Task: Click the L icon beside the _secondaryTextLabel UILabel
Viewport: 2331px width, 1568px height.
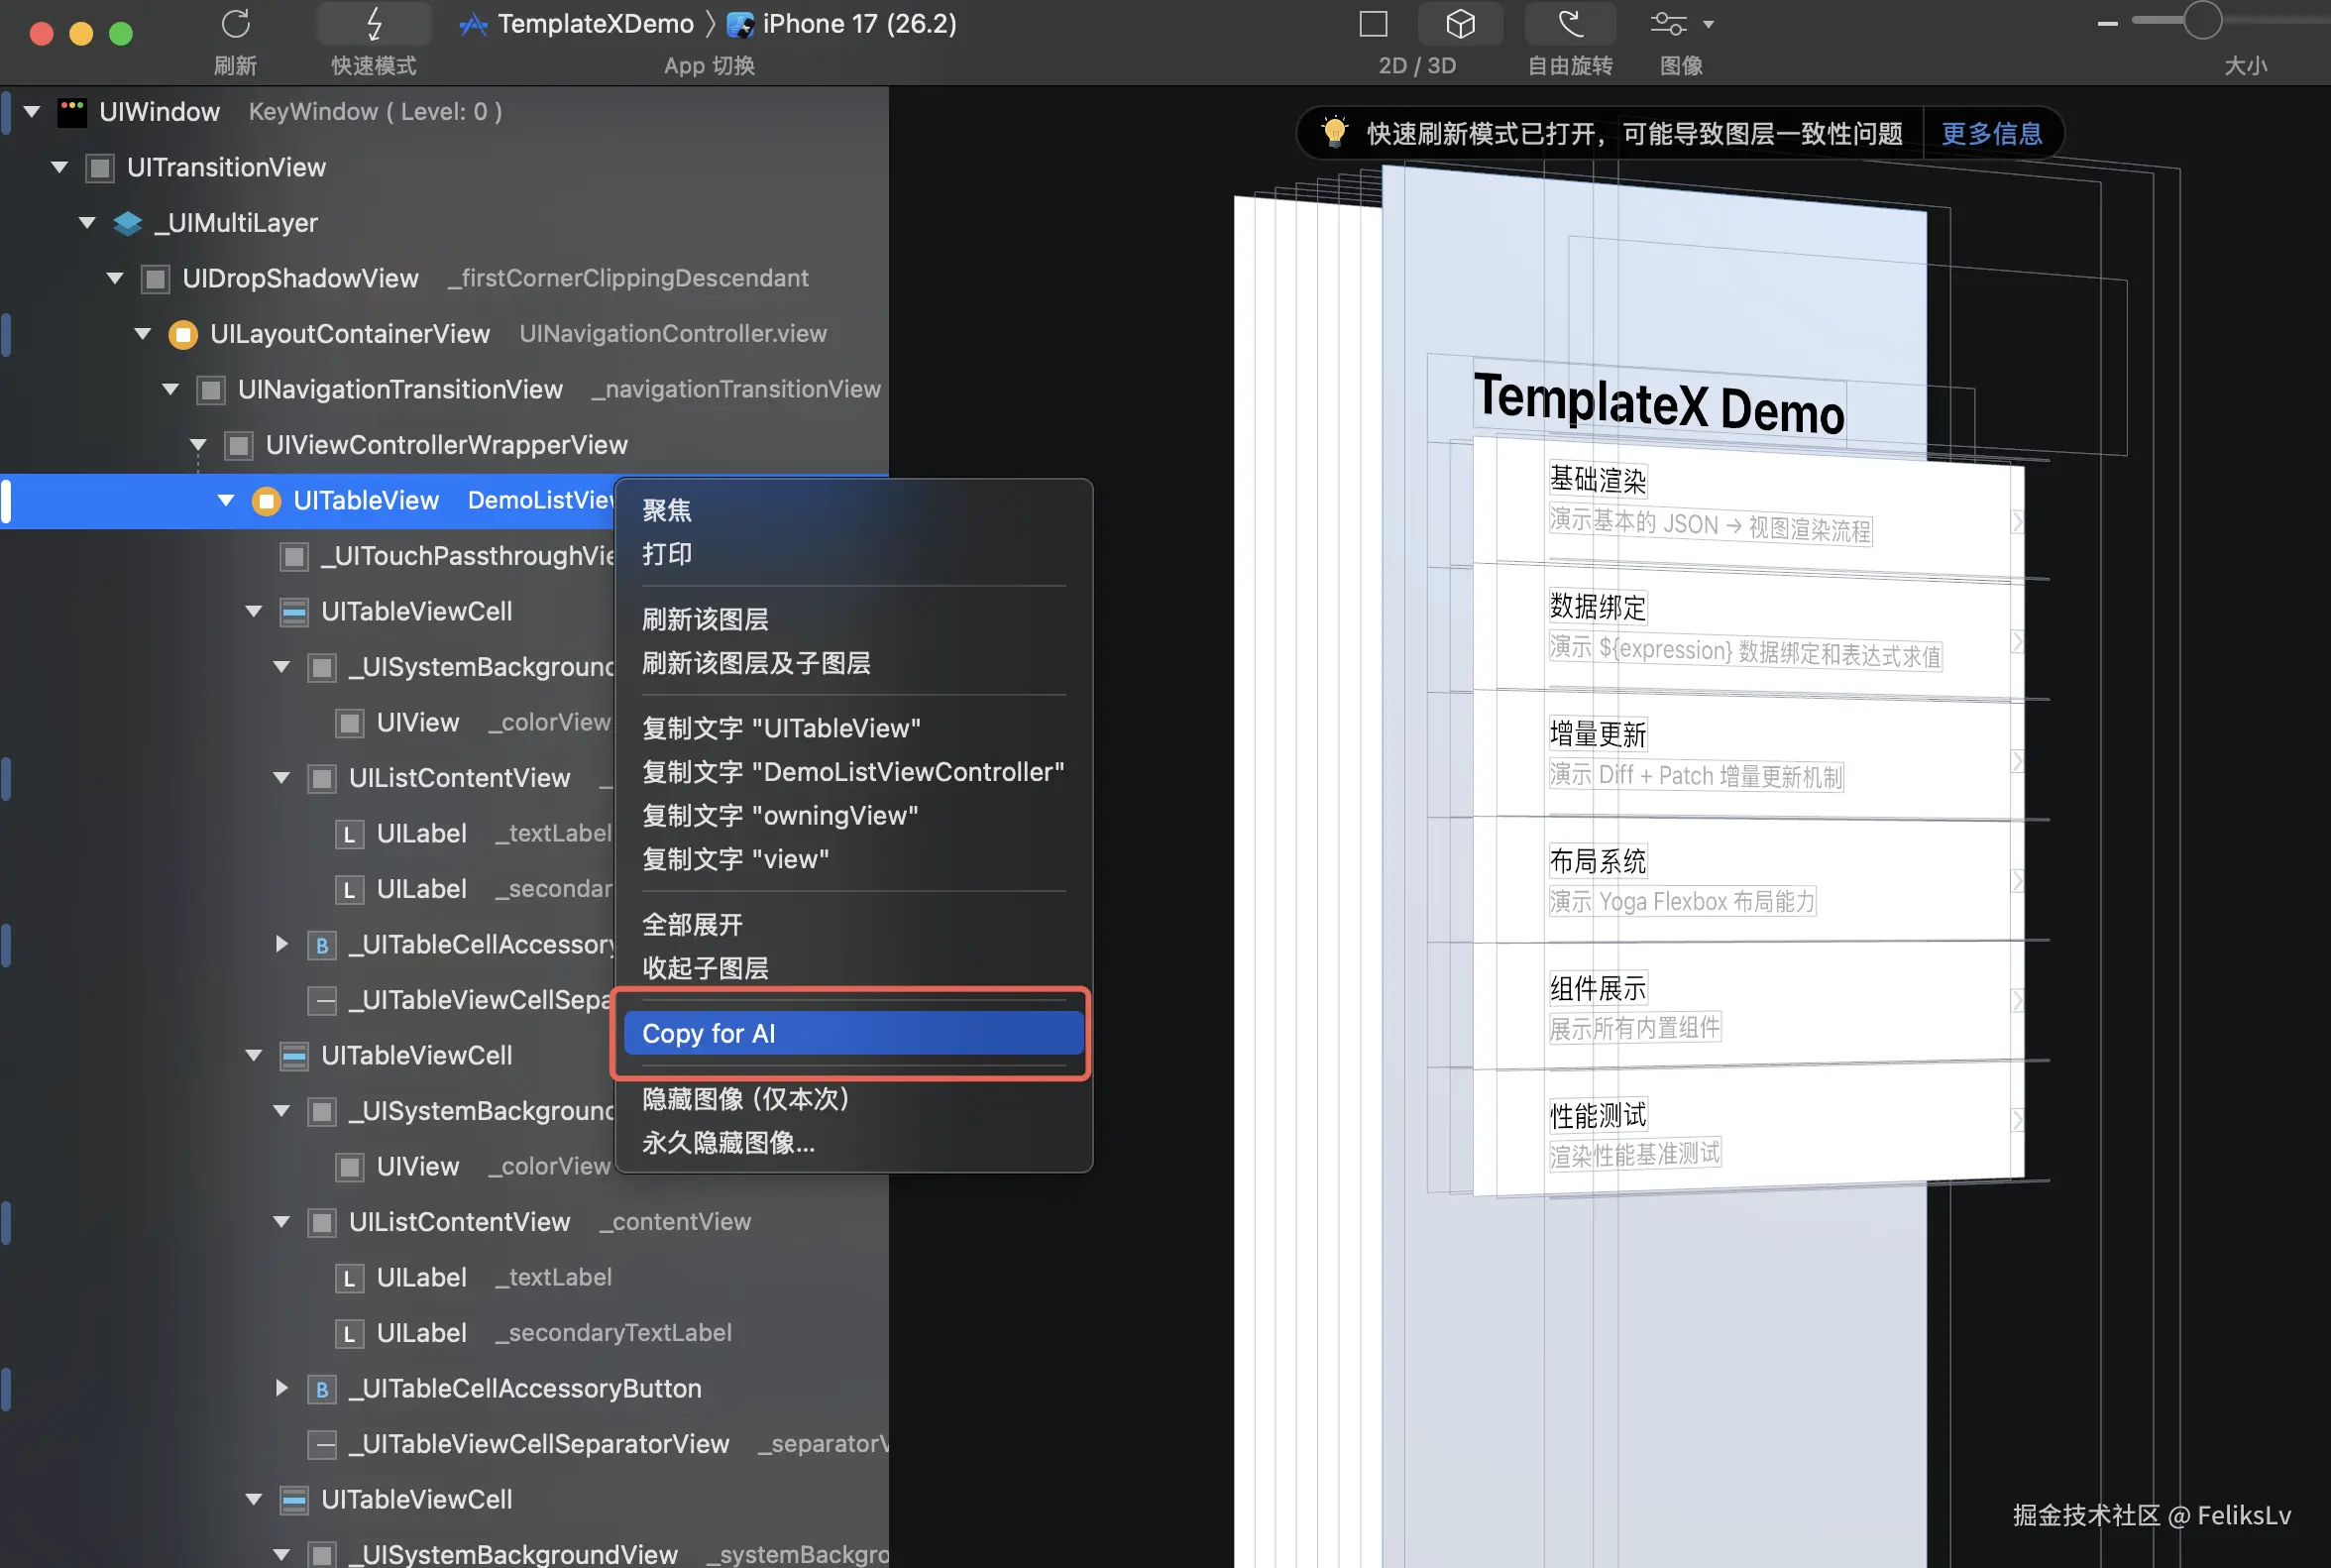Action: [x=348, y=1333]
